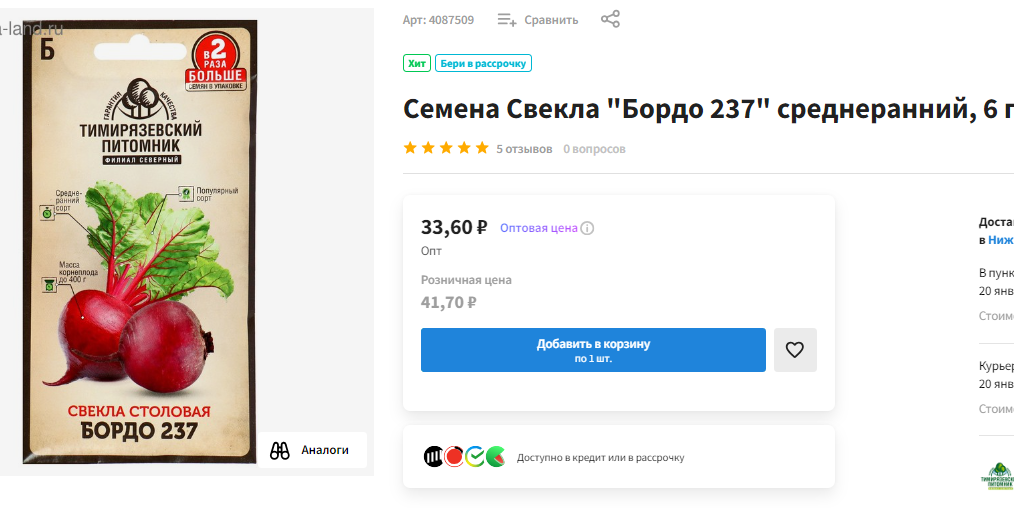The image size is (1014, 508).
Task: Click the five-star rating
Action: coord(446,149)
